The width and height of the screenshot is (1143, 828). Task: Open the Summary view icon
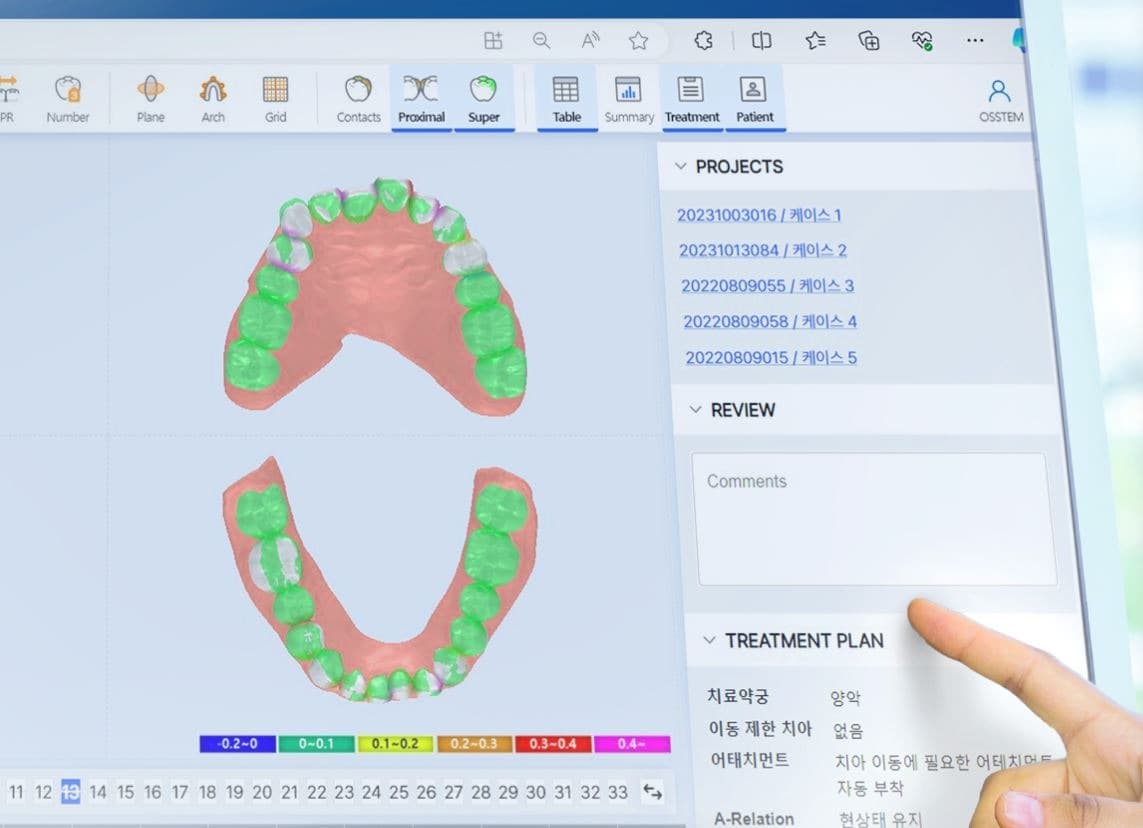(628, 90)
